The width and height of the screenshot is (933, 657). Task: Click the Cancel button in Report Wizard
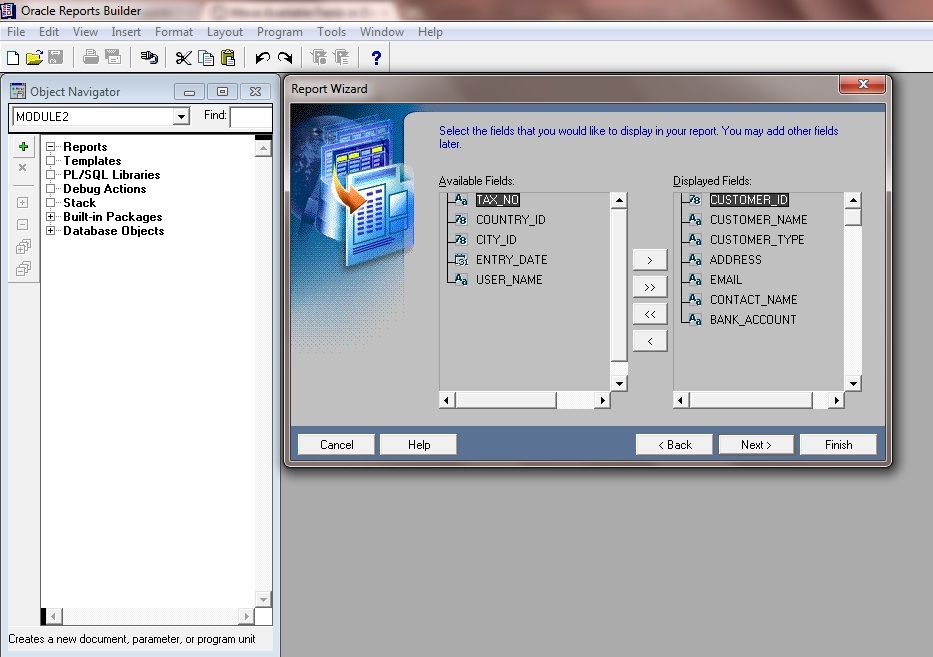click(x=336, y=445)
